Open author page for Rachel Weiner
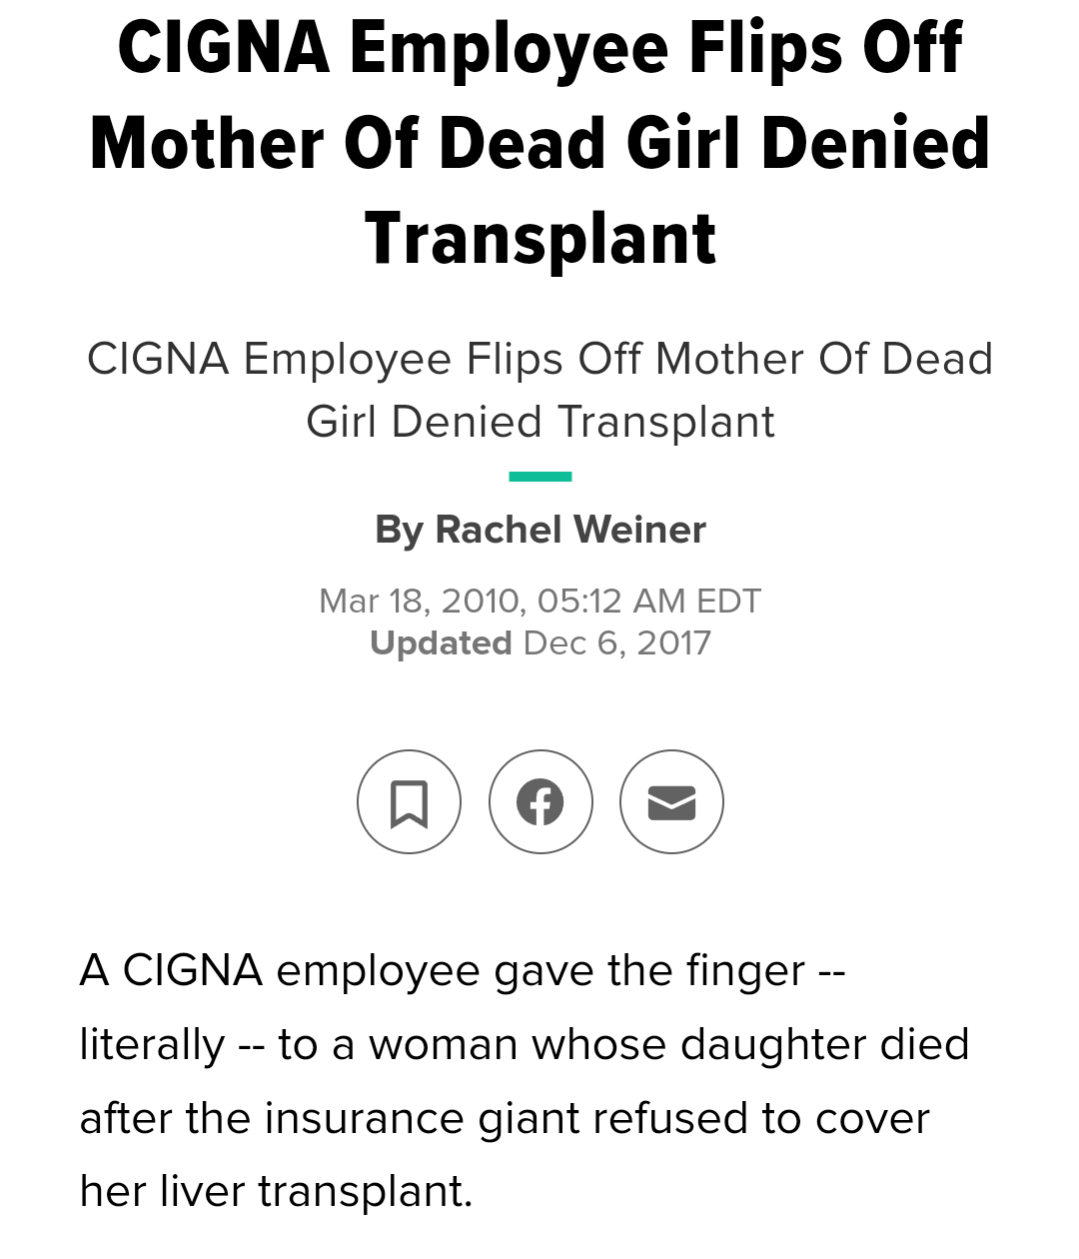 [x=570, y=529]
